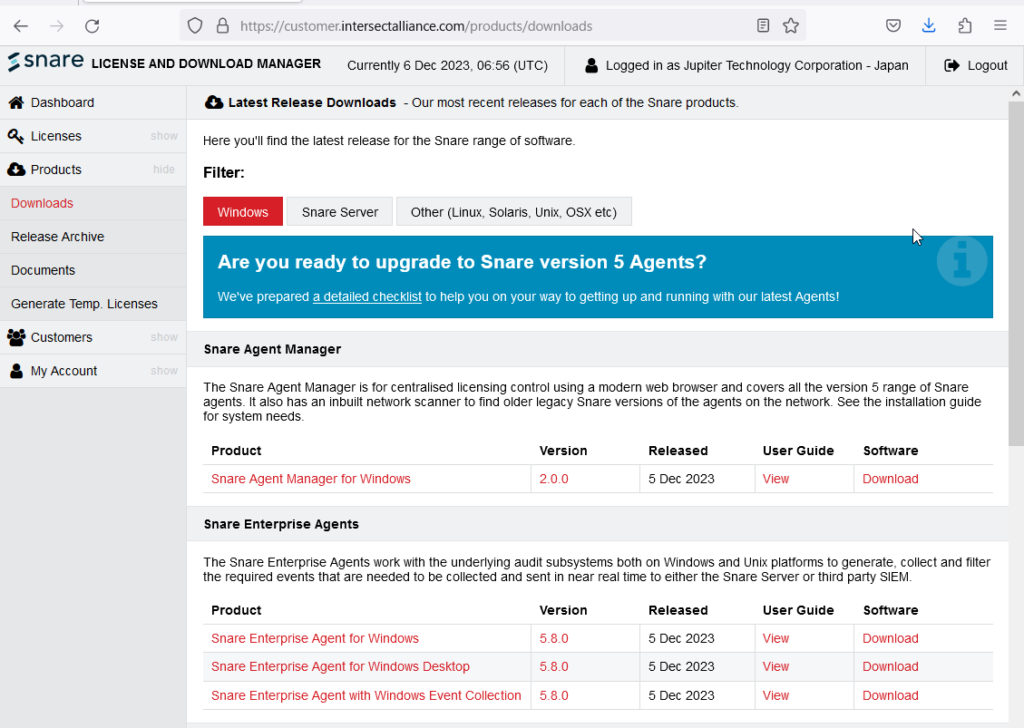
Task: Open Snare Enterprise Agent for Windows link
Action: 315,638
